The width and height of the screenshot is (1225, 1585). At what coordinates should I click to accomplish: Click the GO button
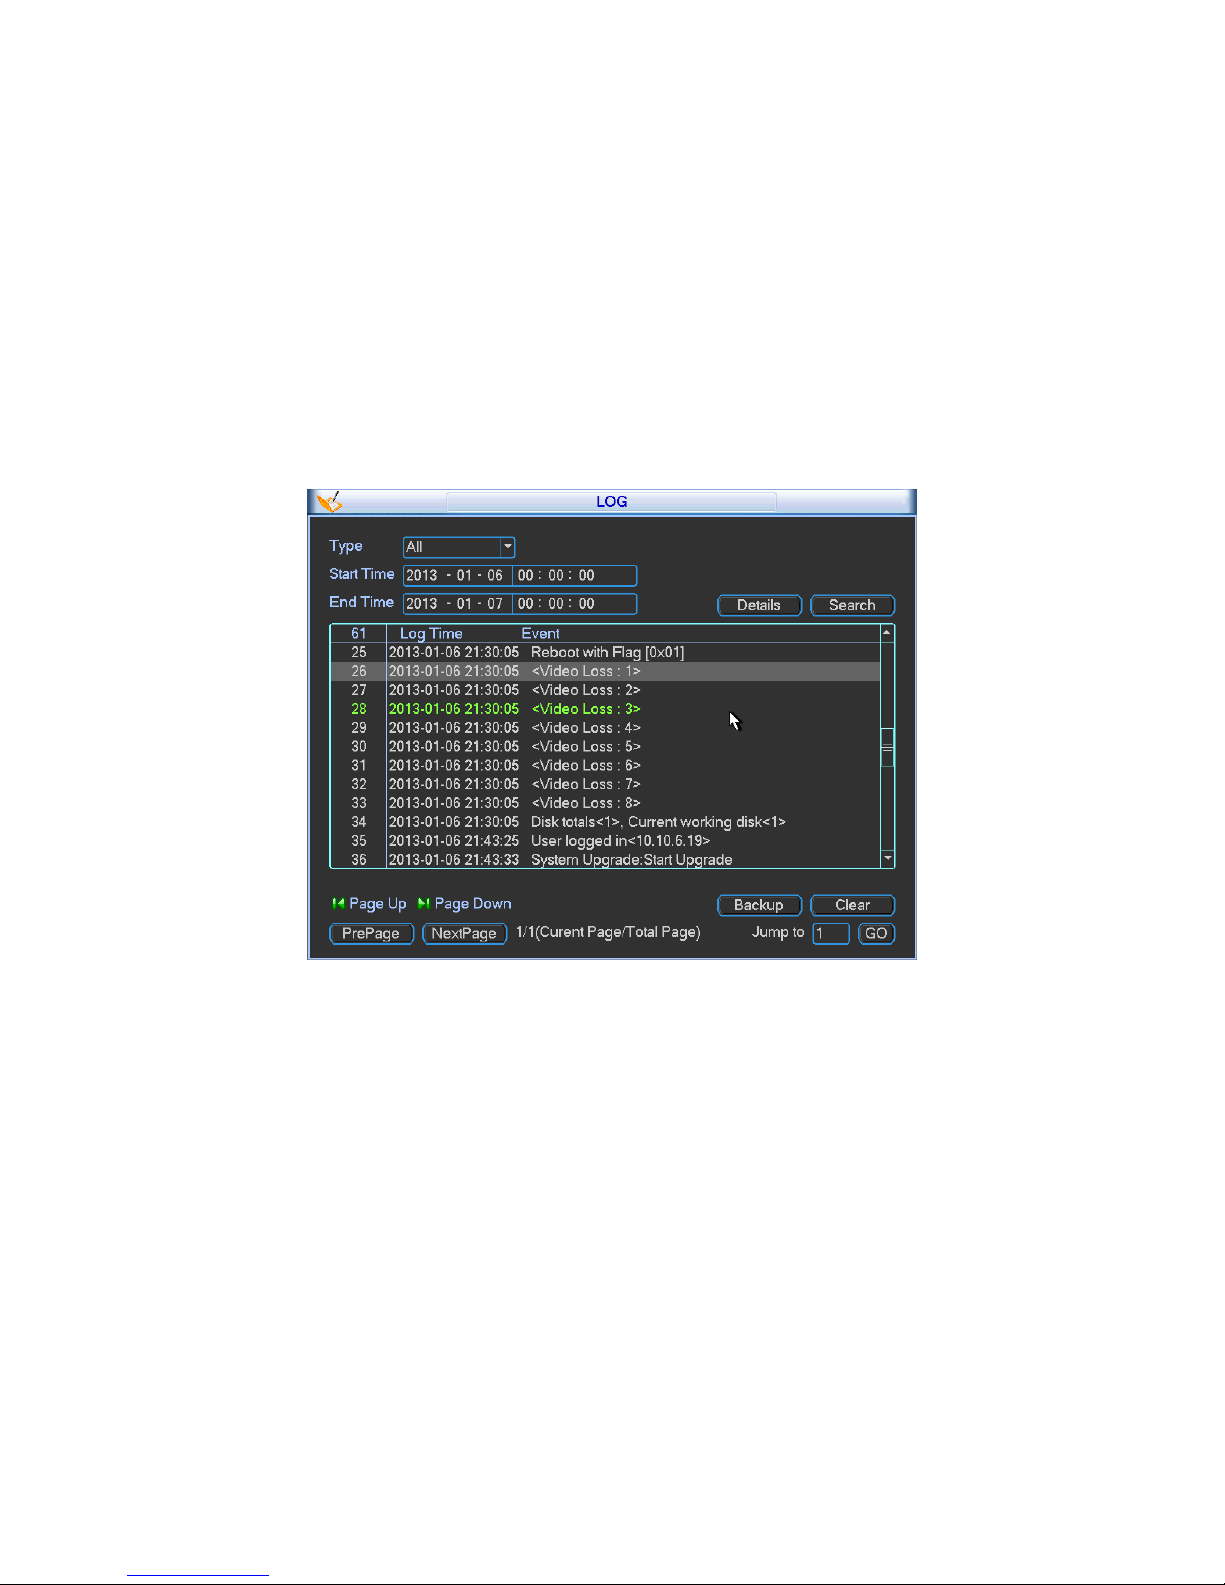pyautogui.click(x=876, y=933)
